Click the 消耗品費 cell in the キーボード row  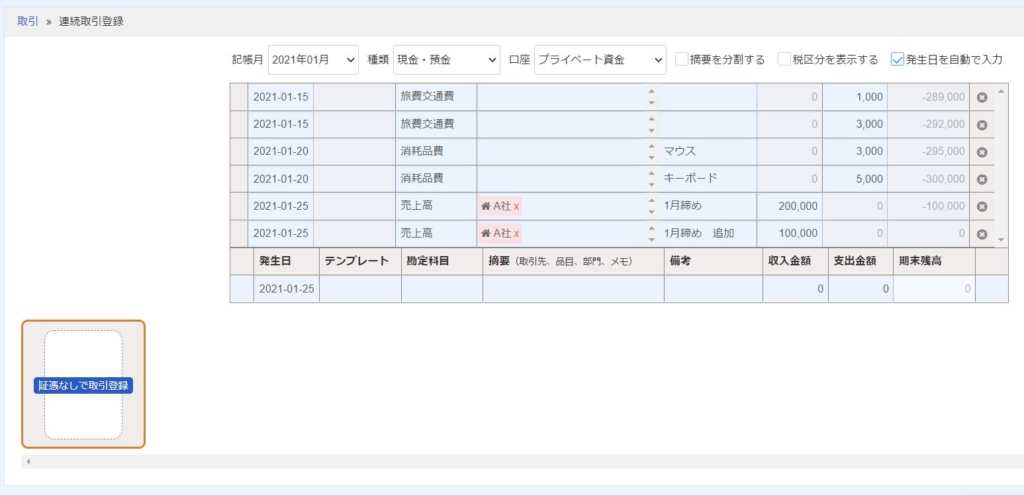pos(436,178)
